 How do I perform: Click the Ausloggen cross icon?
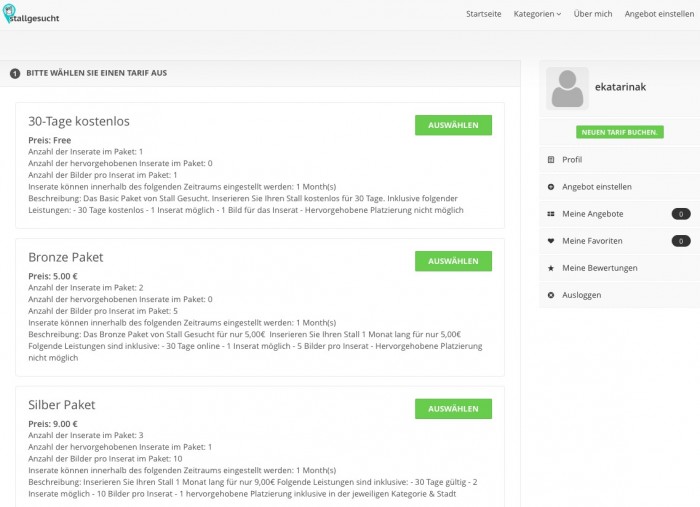point(551,295)
